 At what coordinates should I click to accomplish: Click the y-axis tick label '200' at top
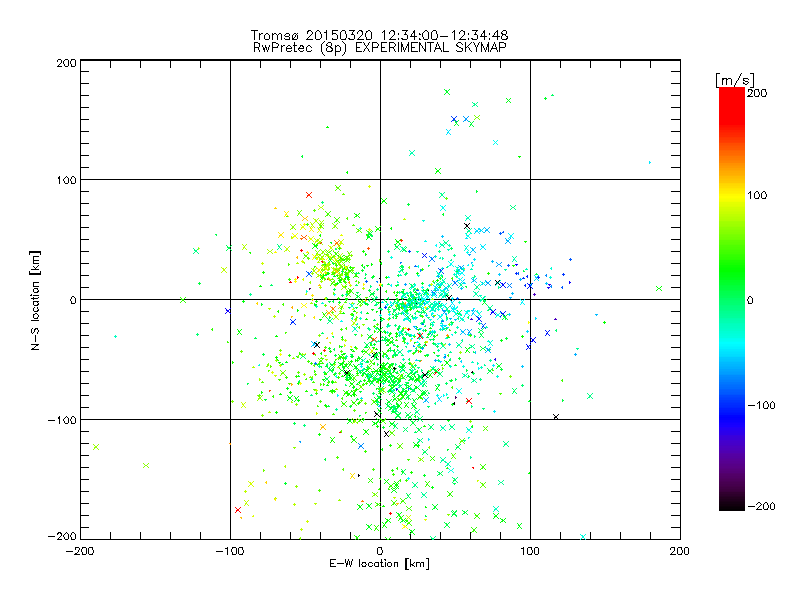tap(66, 63)
